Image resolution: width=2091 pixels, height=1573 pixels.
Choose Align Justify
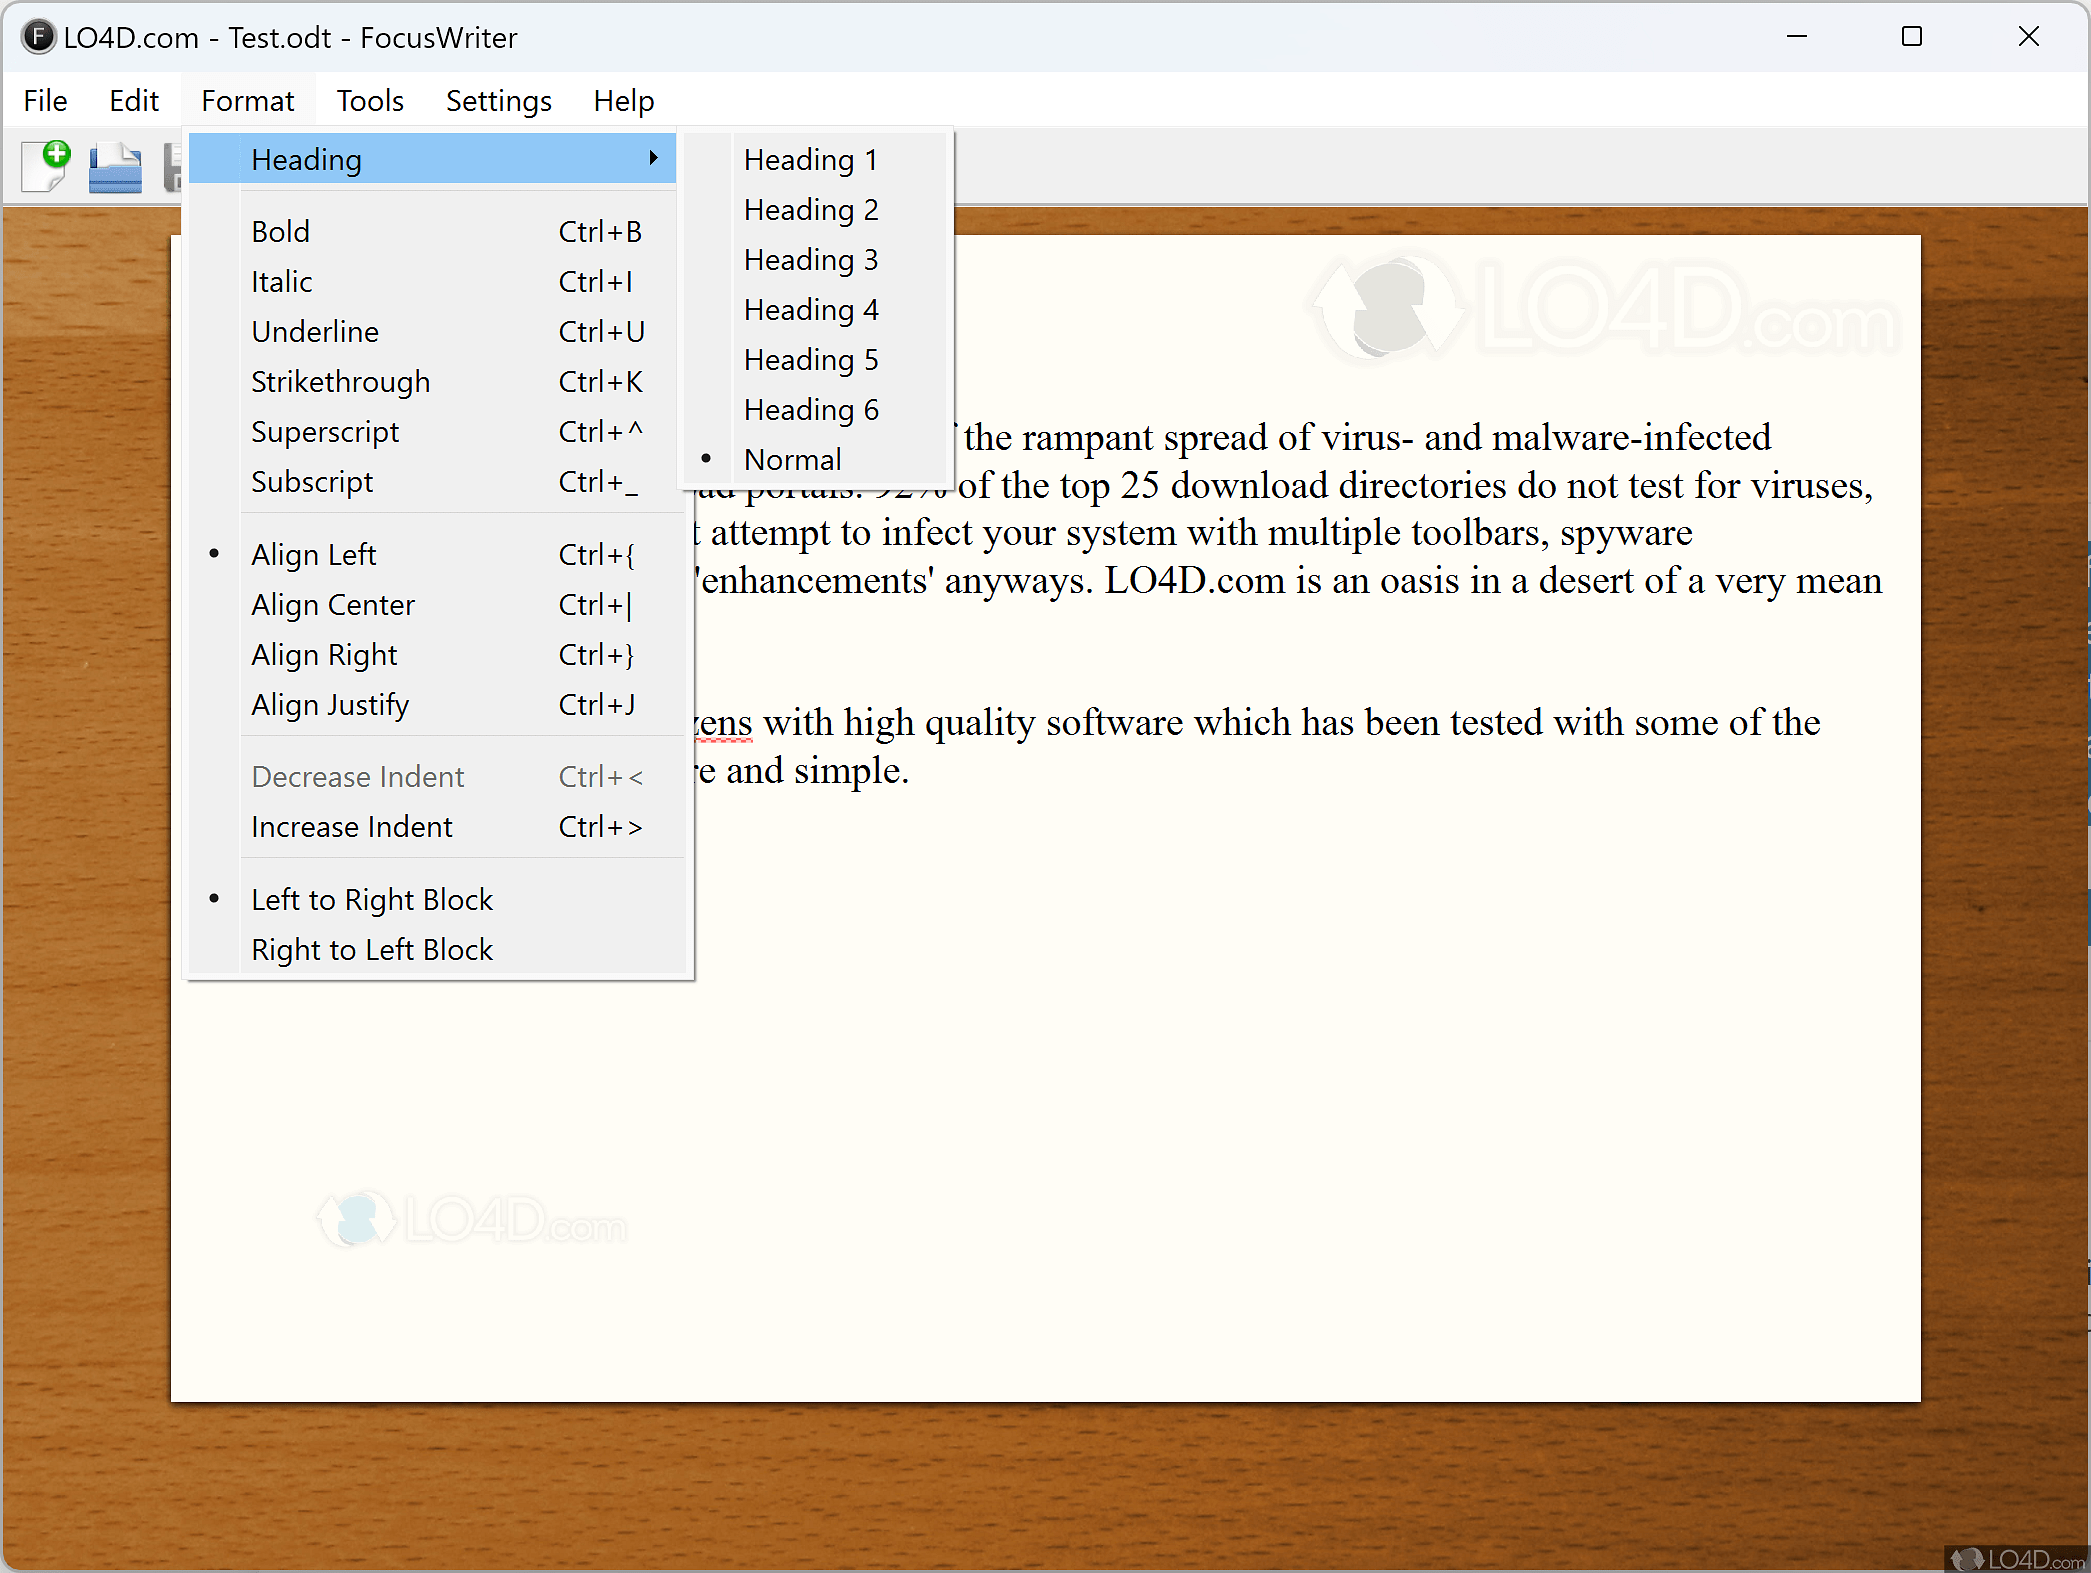pyautogui.click(x=330, y=704)
